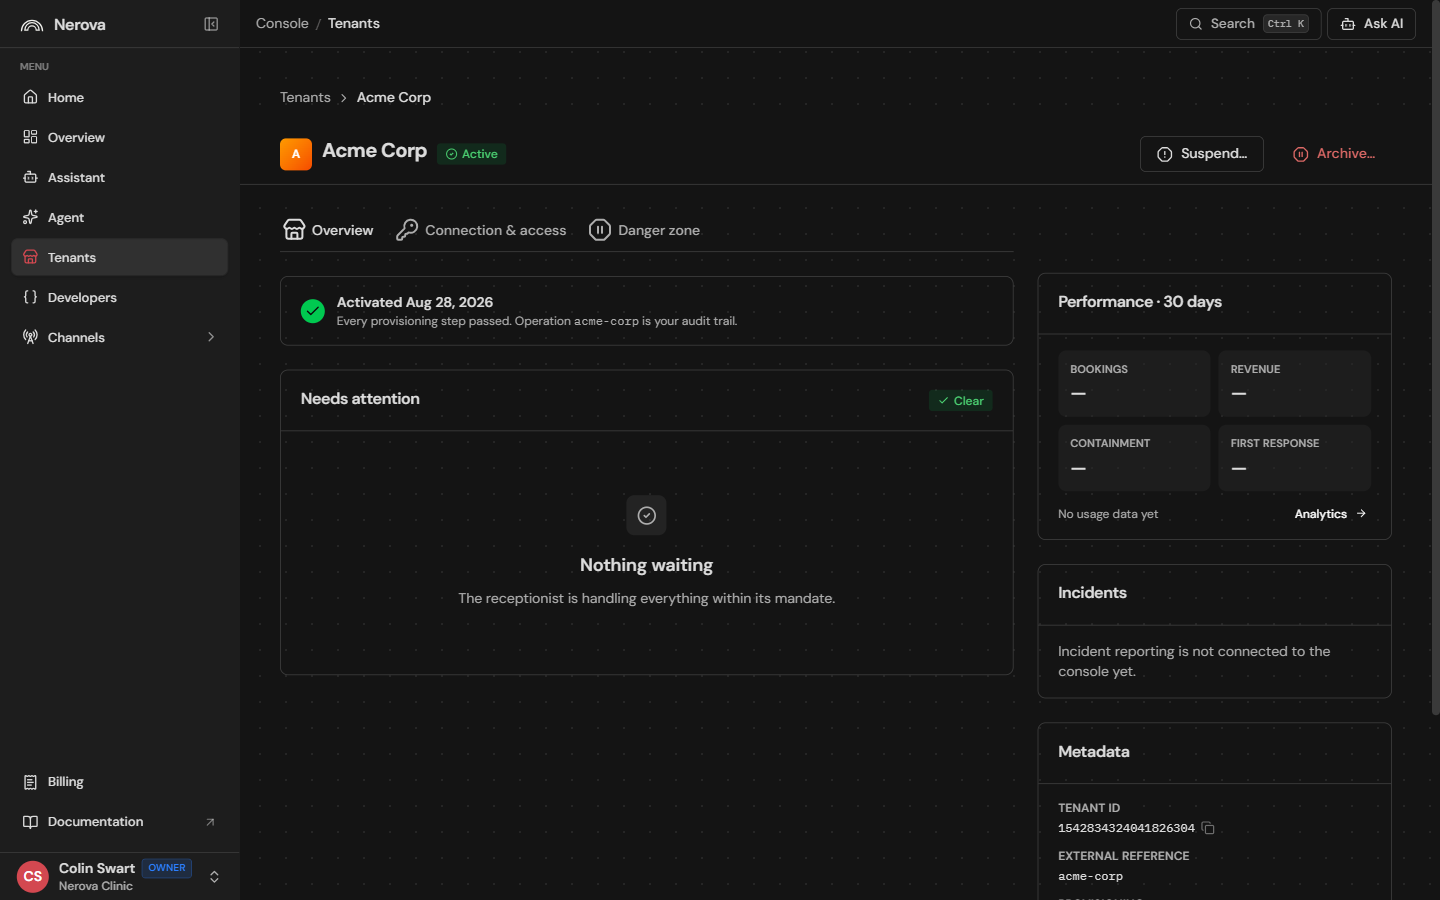Image resolution: width=1440 pixels, height=900 pixels.
Task: Switch to Connection & access tab
Action: click(x=481, y=230)
